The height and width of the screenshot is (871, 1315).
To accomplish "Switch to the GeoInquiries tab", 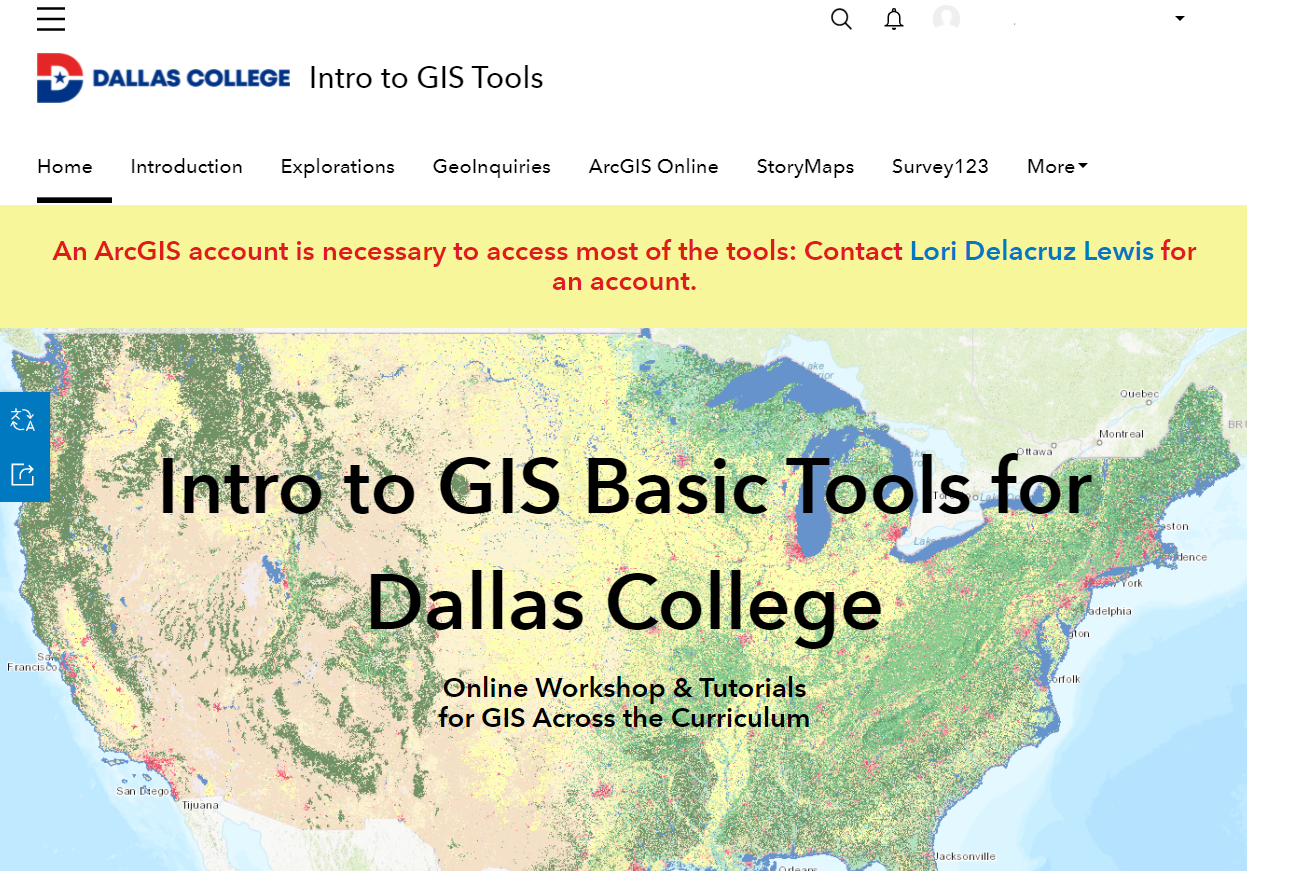I will [x=491, y=167].
